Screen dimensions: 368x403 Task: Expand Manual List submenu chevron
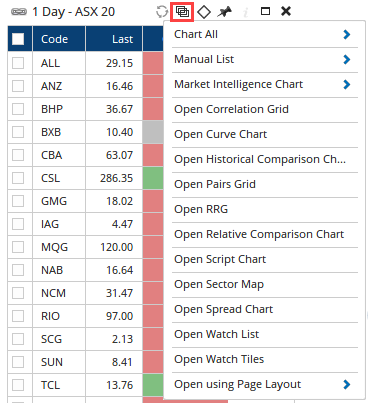pos(347,59)
